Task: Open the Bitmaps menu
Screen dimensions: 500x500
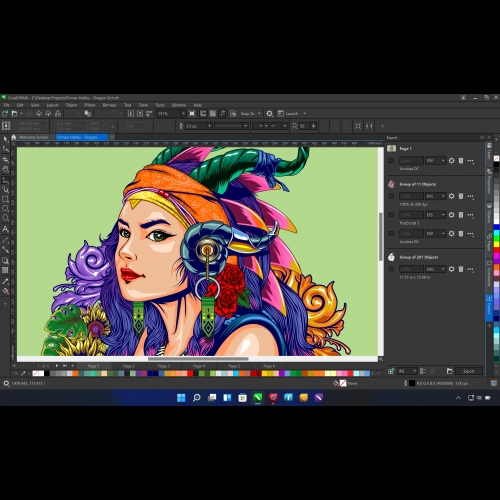Action: click(109, 105)
